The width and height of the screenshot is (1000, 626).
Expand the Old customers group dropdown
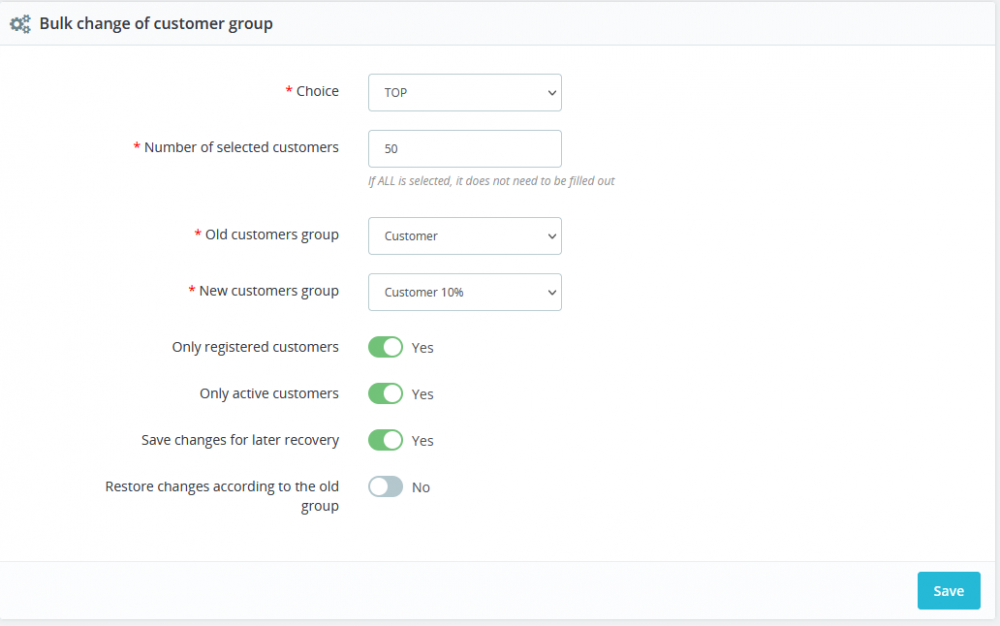(465, 236)
